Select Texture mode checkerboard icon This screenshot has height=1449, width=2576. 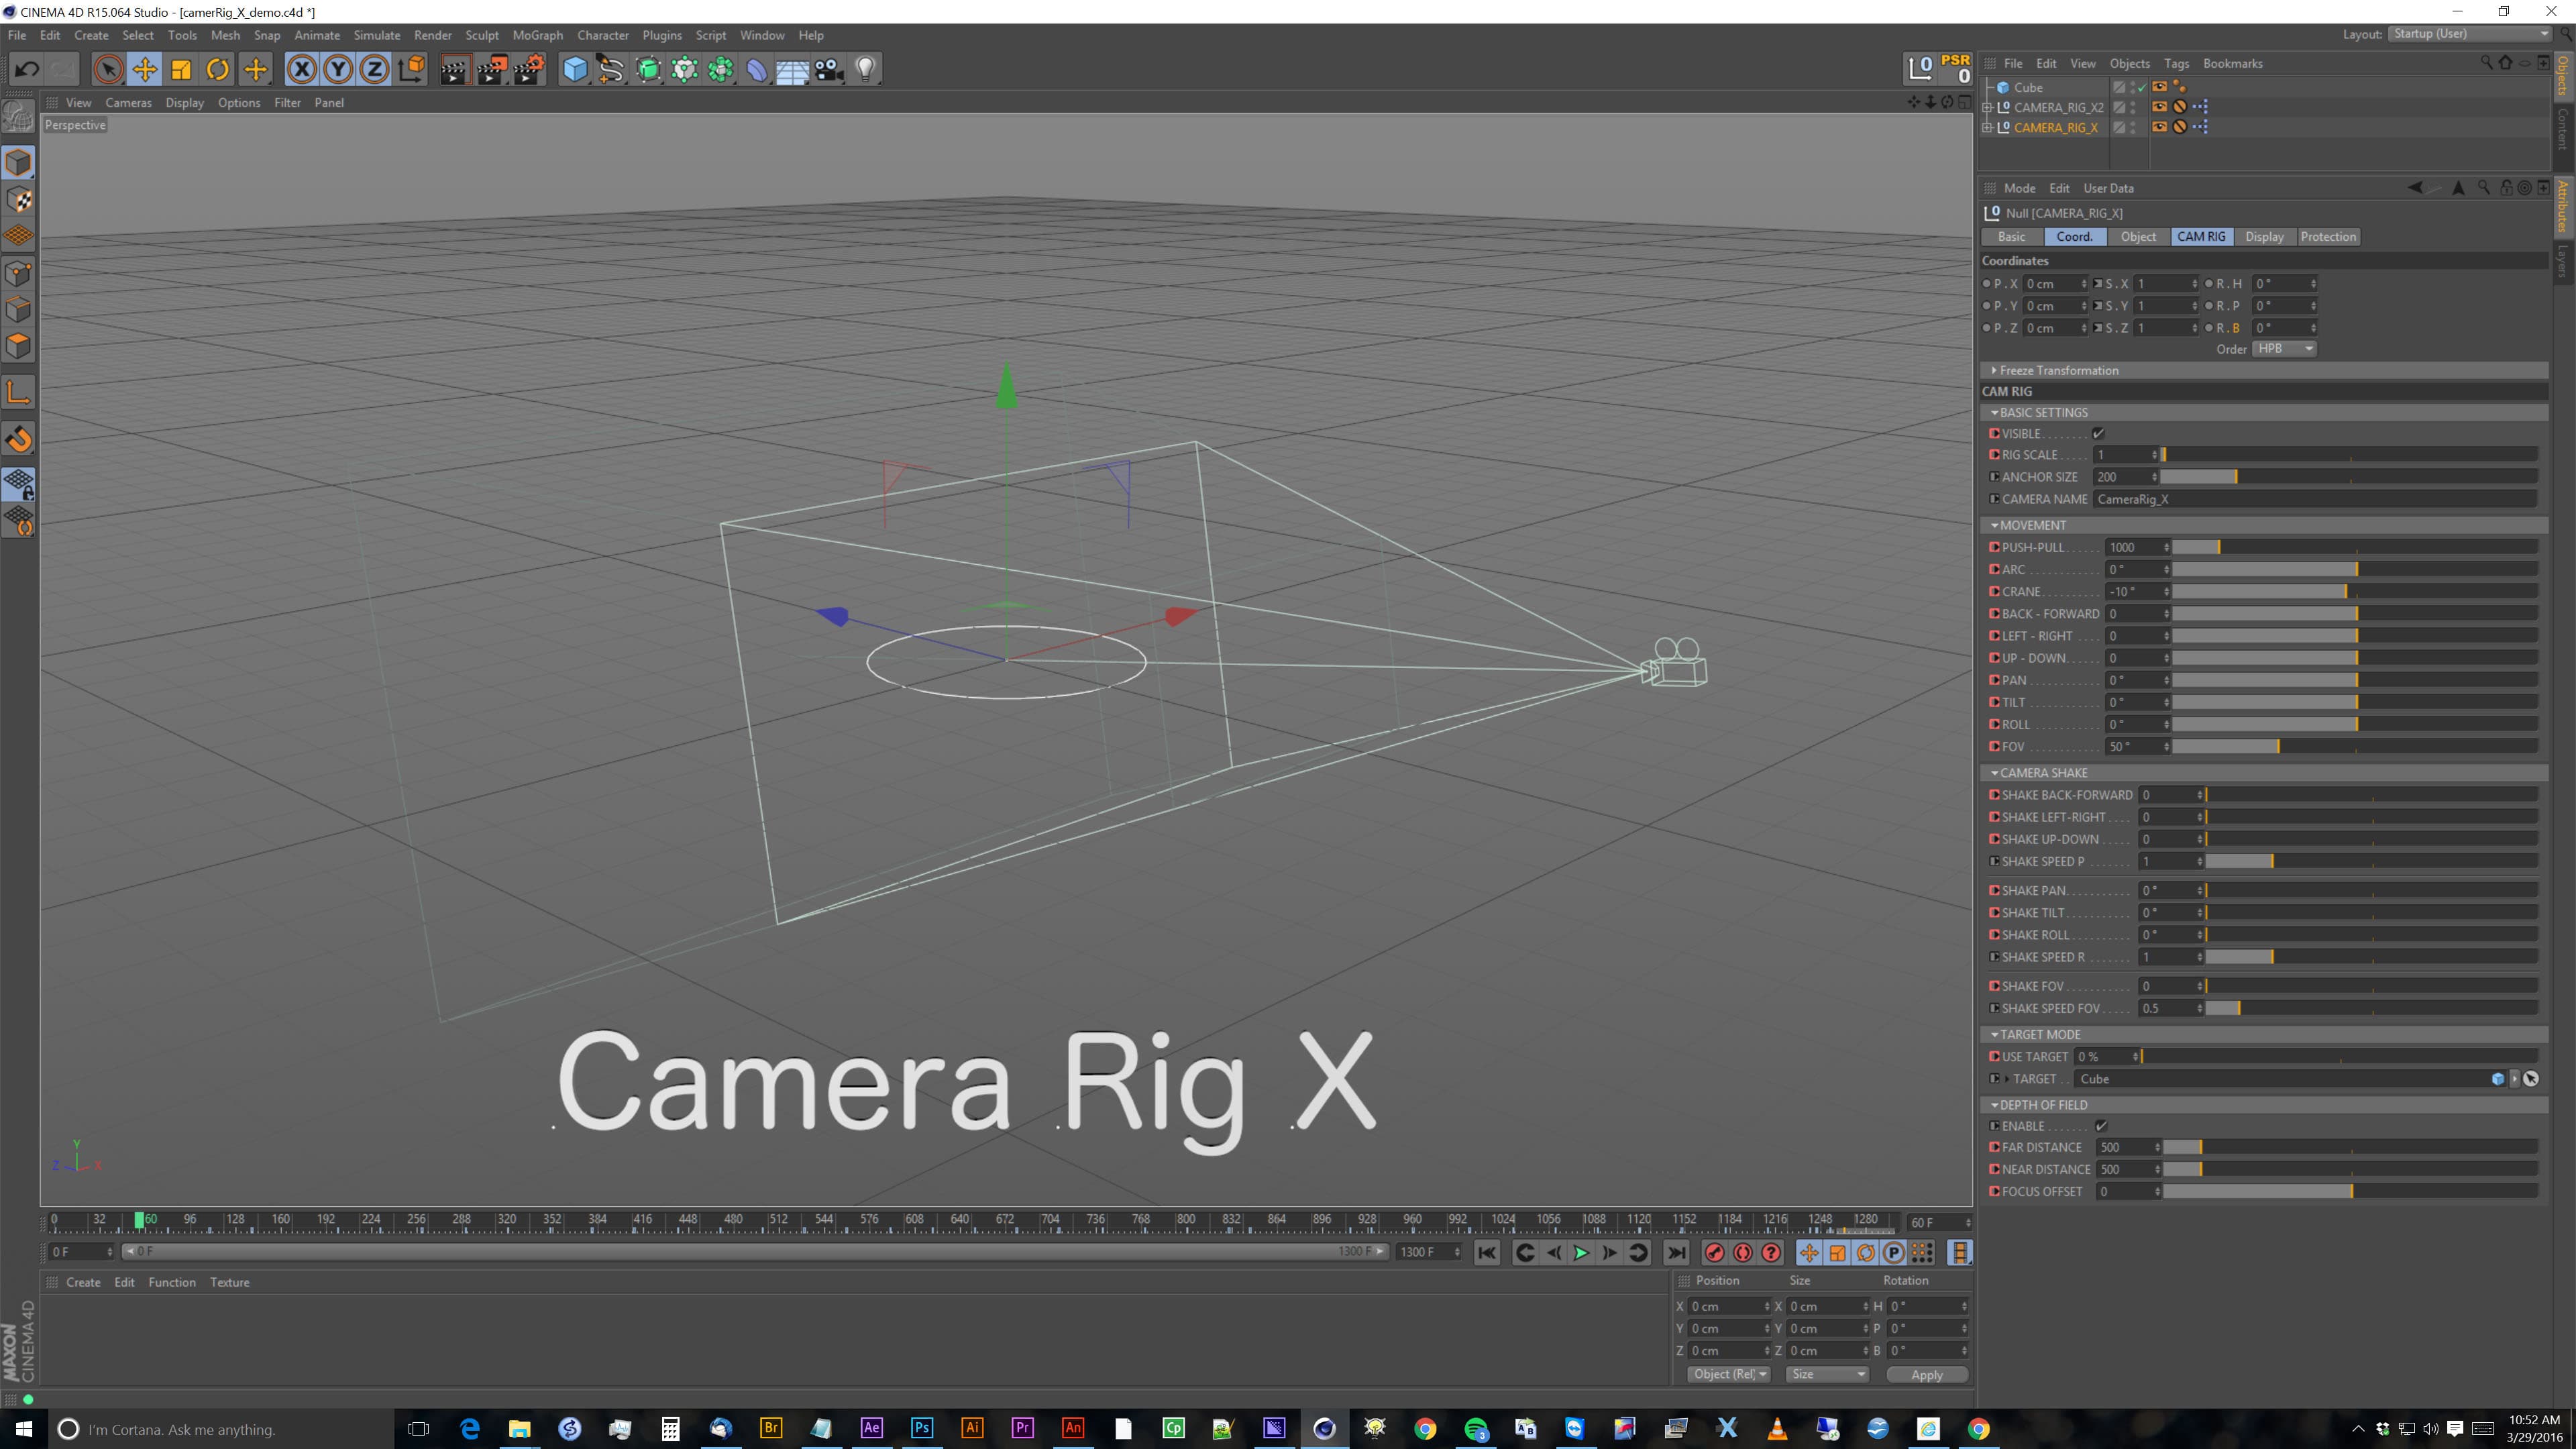click(x=19, y=200)
